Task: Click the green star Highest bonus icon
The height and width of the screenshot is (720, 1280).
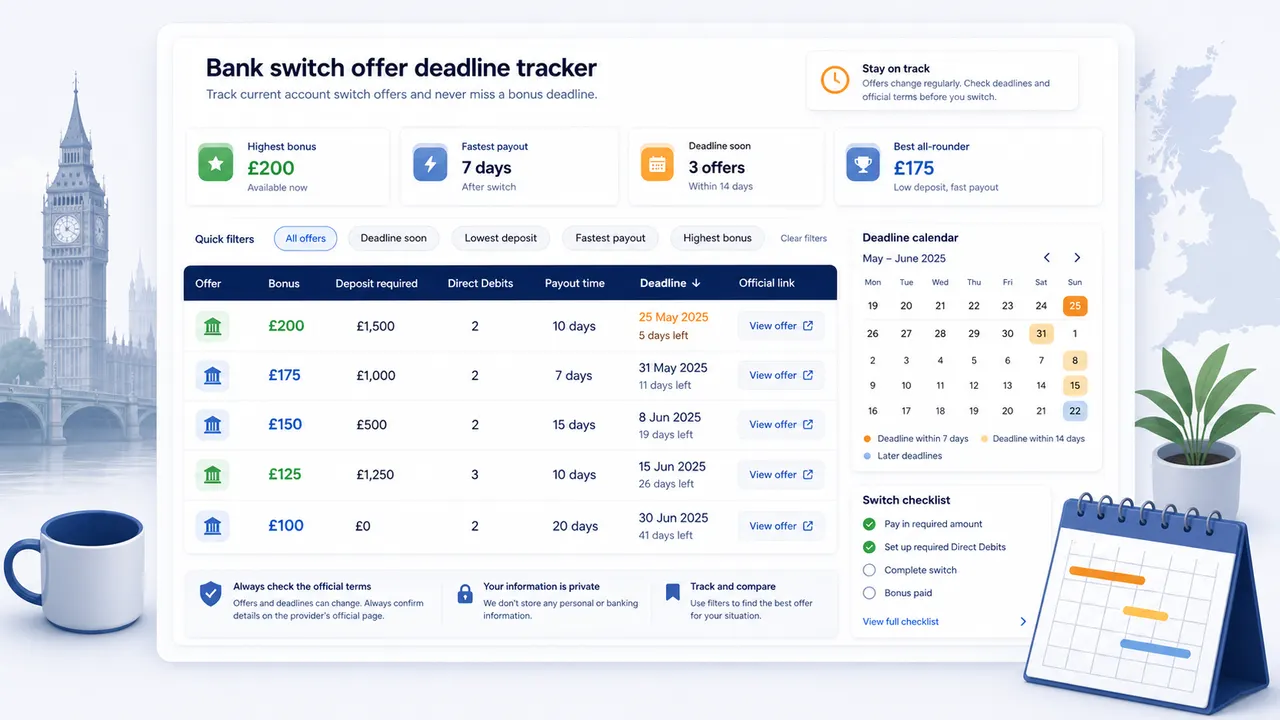Action: pyautogui.click(x=215, y=163)
